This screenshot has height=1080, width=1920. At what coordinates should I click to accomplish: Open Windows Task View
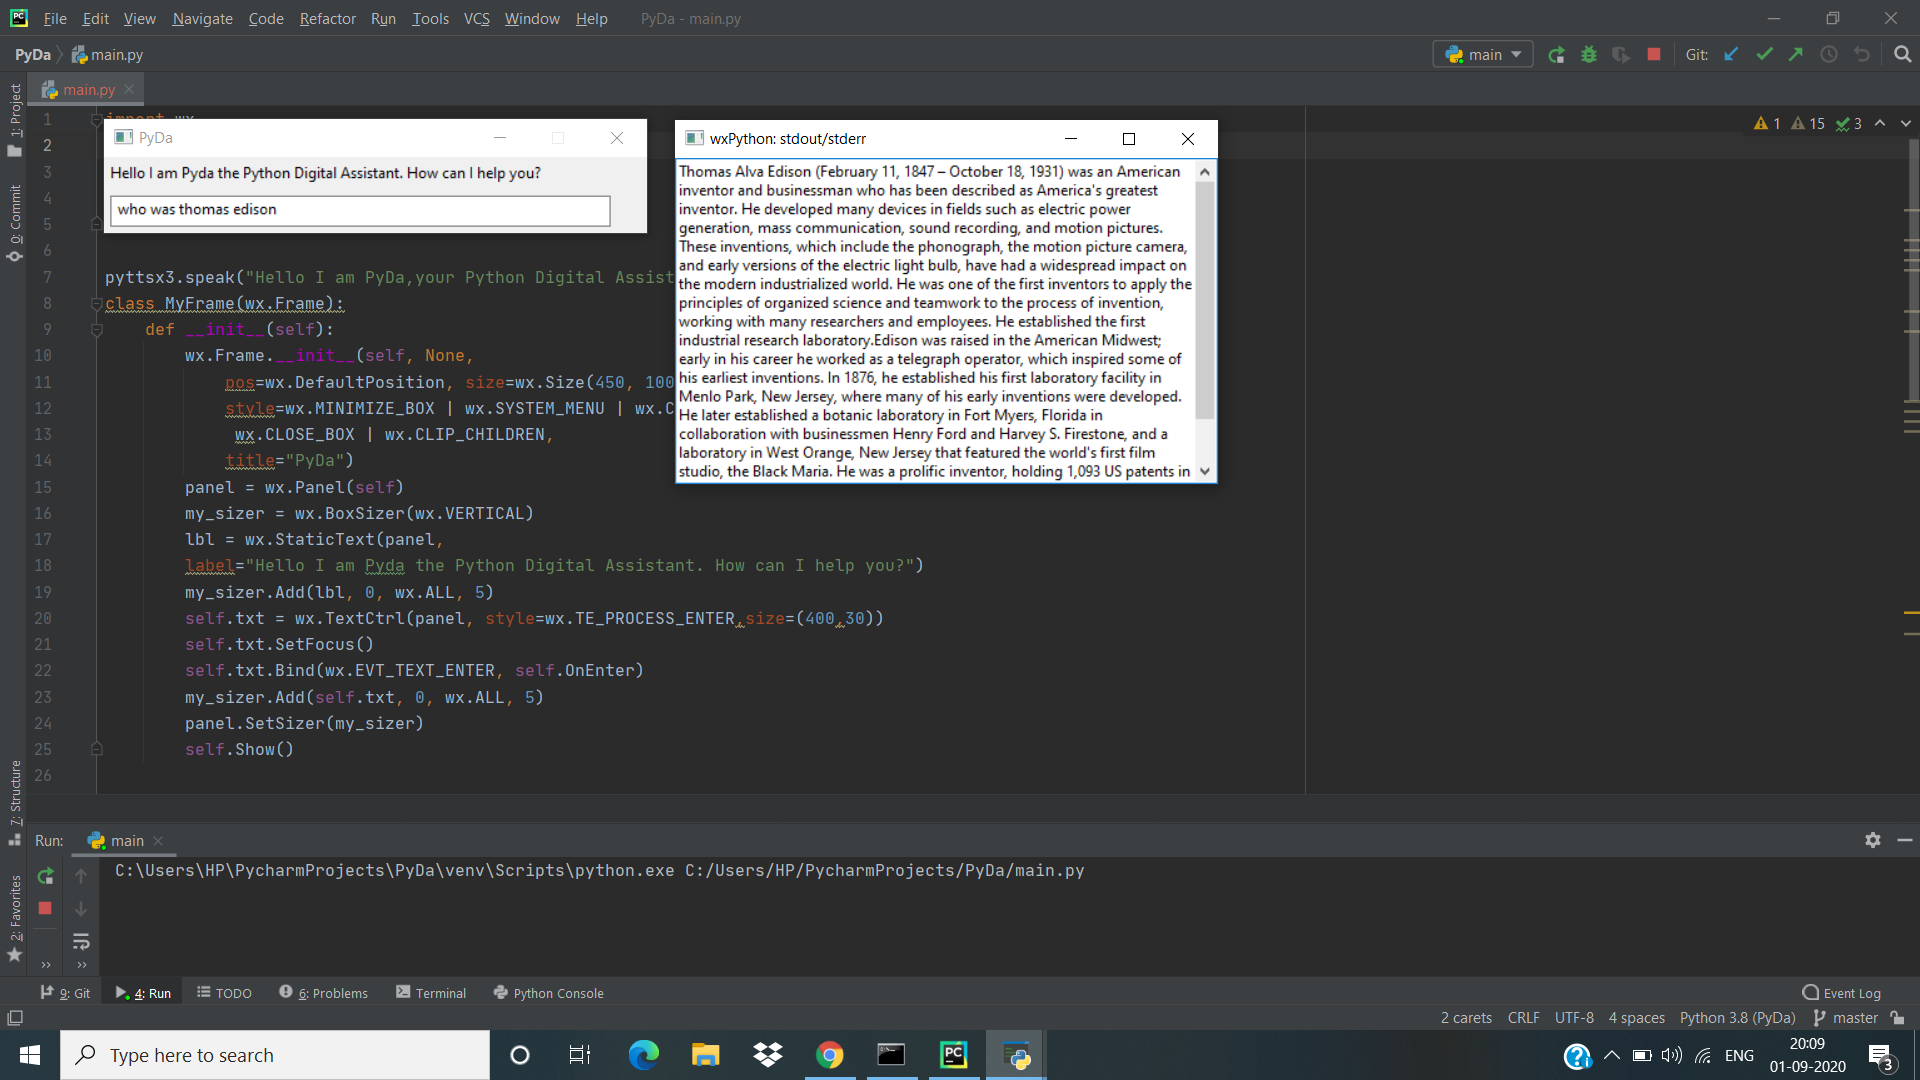click(580, 1055)
